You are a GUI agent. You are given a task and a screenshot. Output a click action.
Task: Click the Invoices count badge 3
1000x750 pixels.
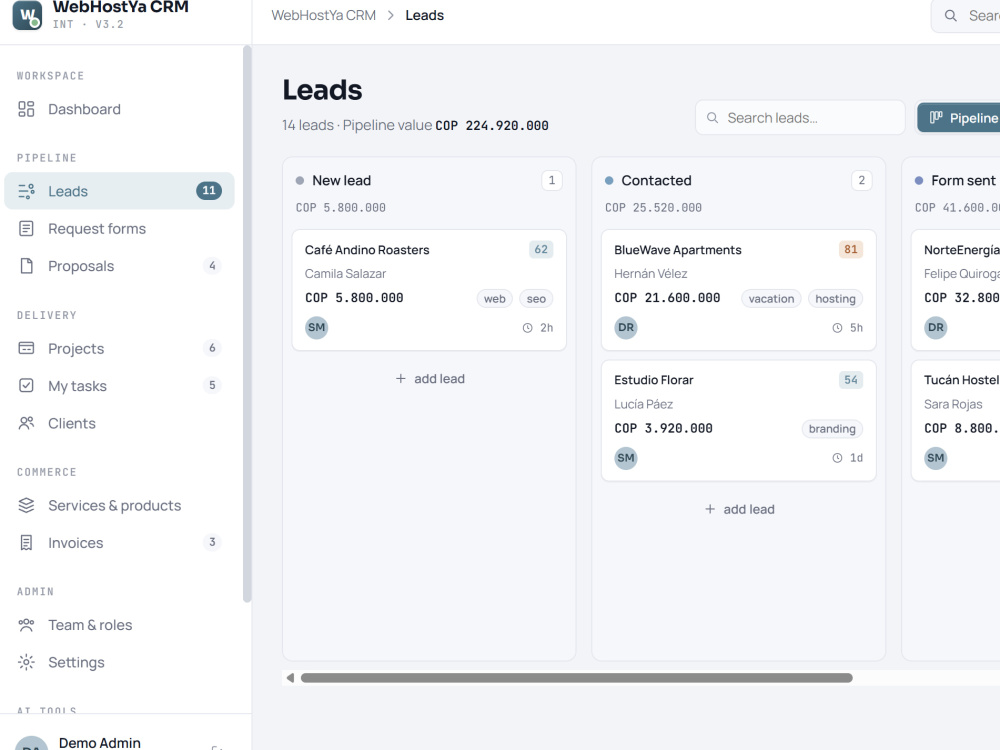pyautogui.click(x=212, y=542)
